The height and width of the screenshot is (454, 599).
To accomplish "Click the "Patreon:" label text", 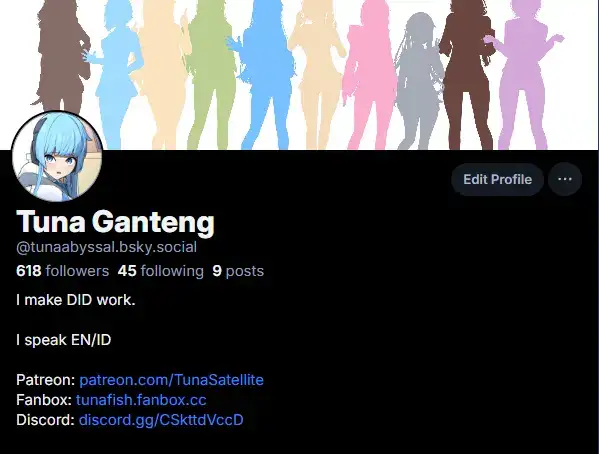I will coord(46,380).
